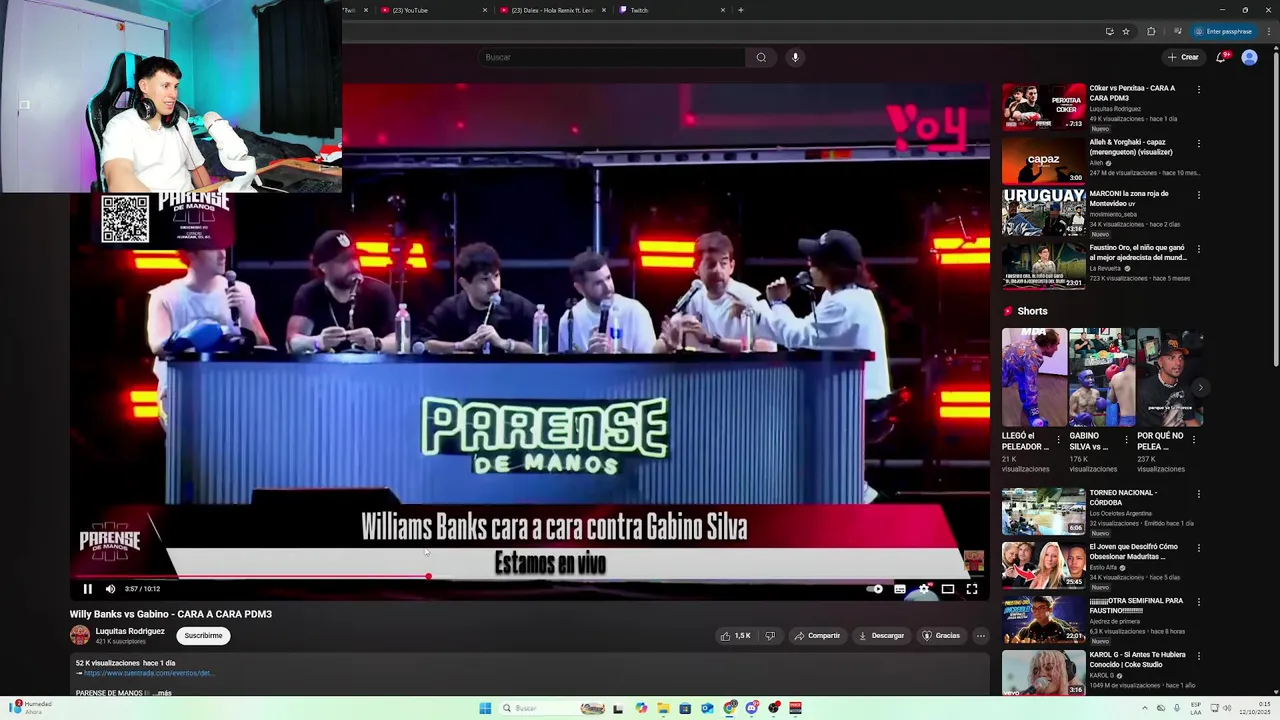Screen dimensions: 1280x720
Task: Show next Shorts with arrow button
Action: pos(1199,388)
